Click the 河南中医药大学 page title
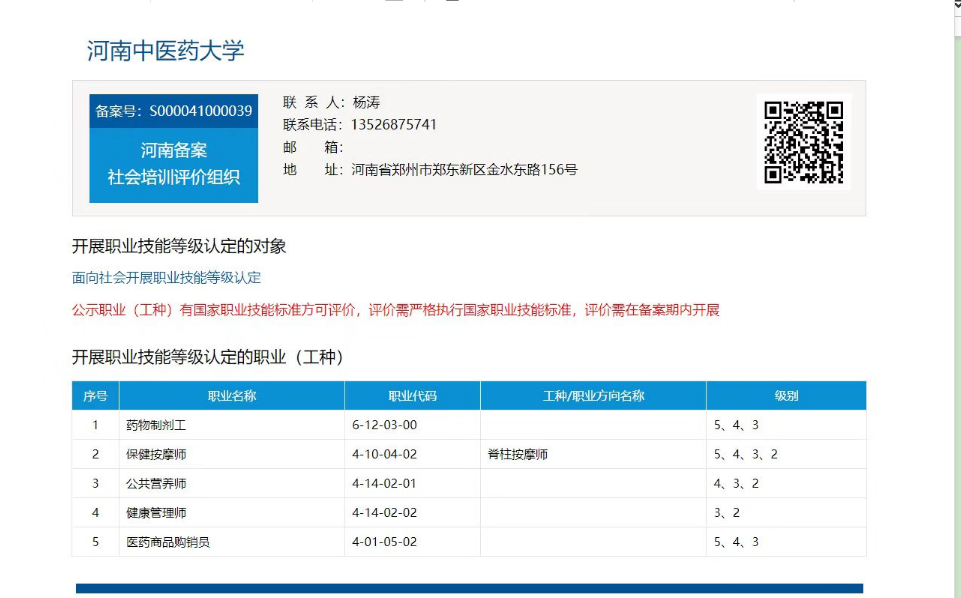The image size is (961, 598). pos(166,51)
